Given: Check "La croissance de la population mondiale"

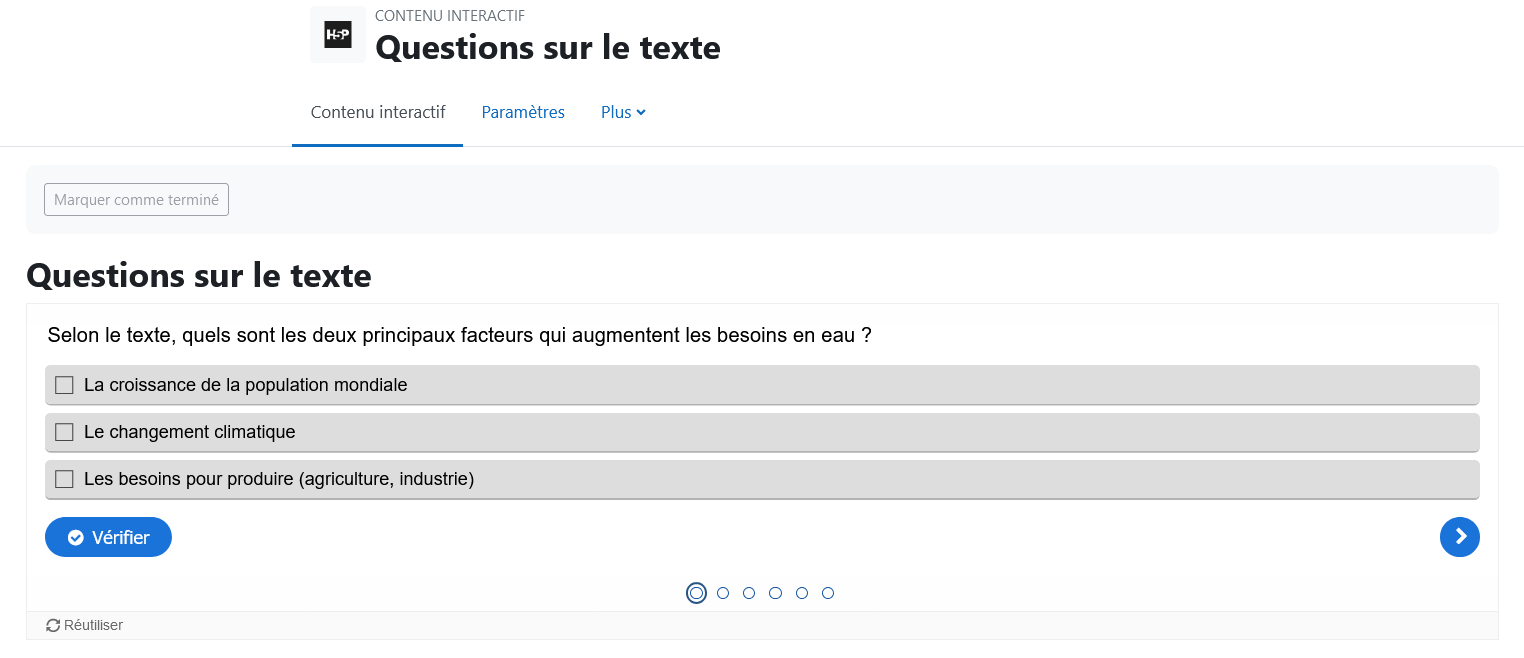Looking at the screenshot, I should coord(762,385).
